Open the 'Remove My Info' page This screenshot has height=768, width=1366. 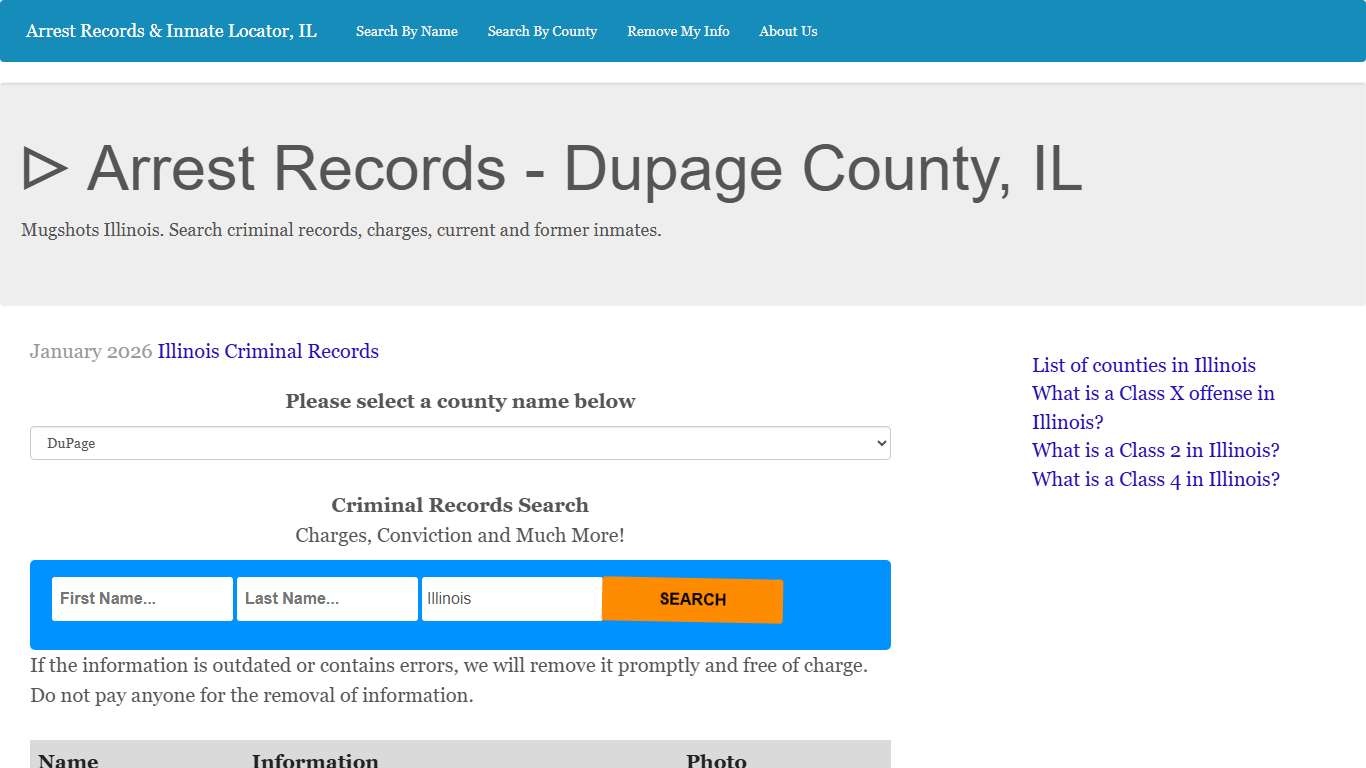[678, 31]
